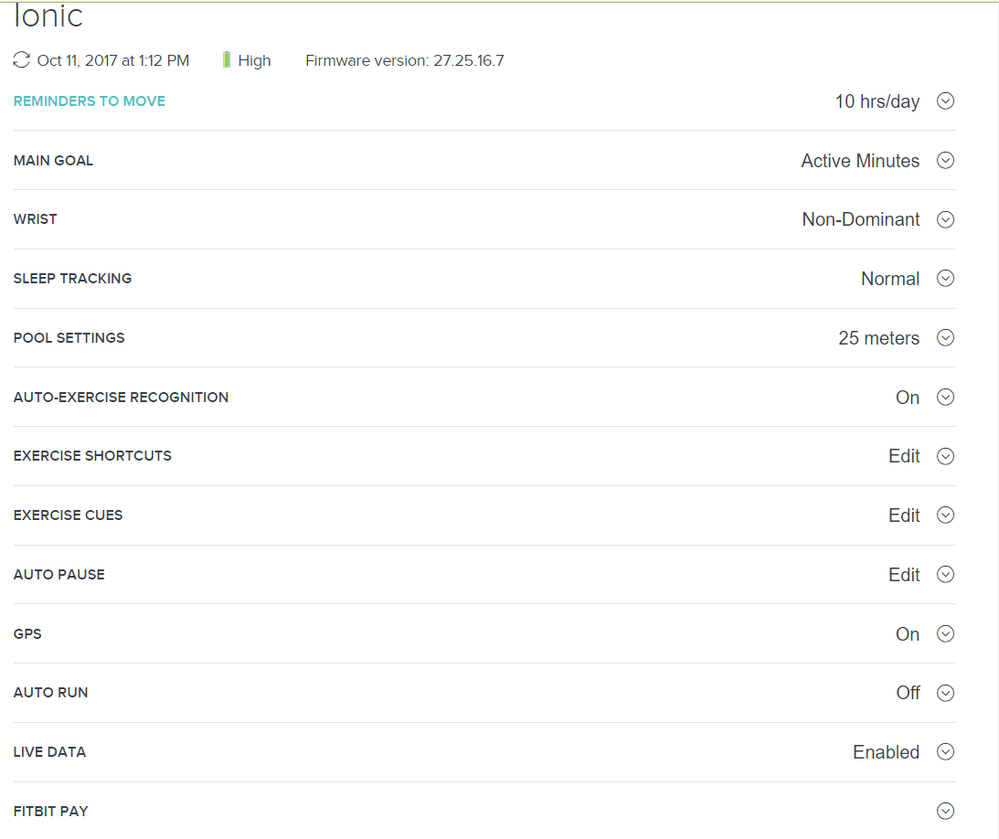999x839 pixels.
Task: Expand the Exercise Shortcuts chevron
Action: click(x=945, y=456)
